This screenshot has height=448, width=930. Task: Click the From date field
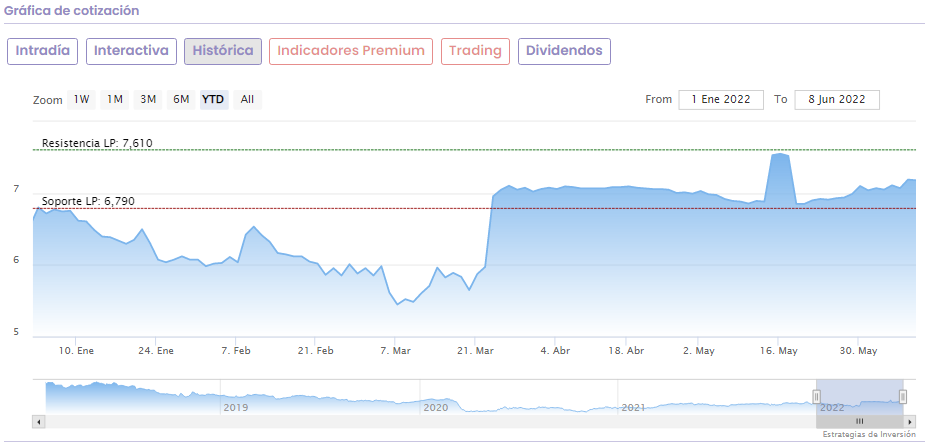point(721,99)
